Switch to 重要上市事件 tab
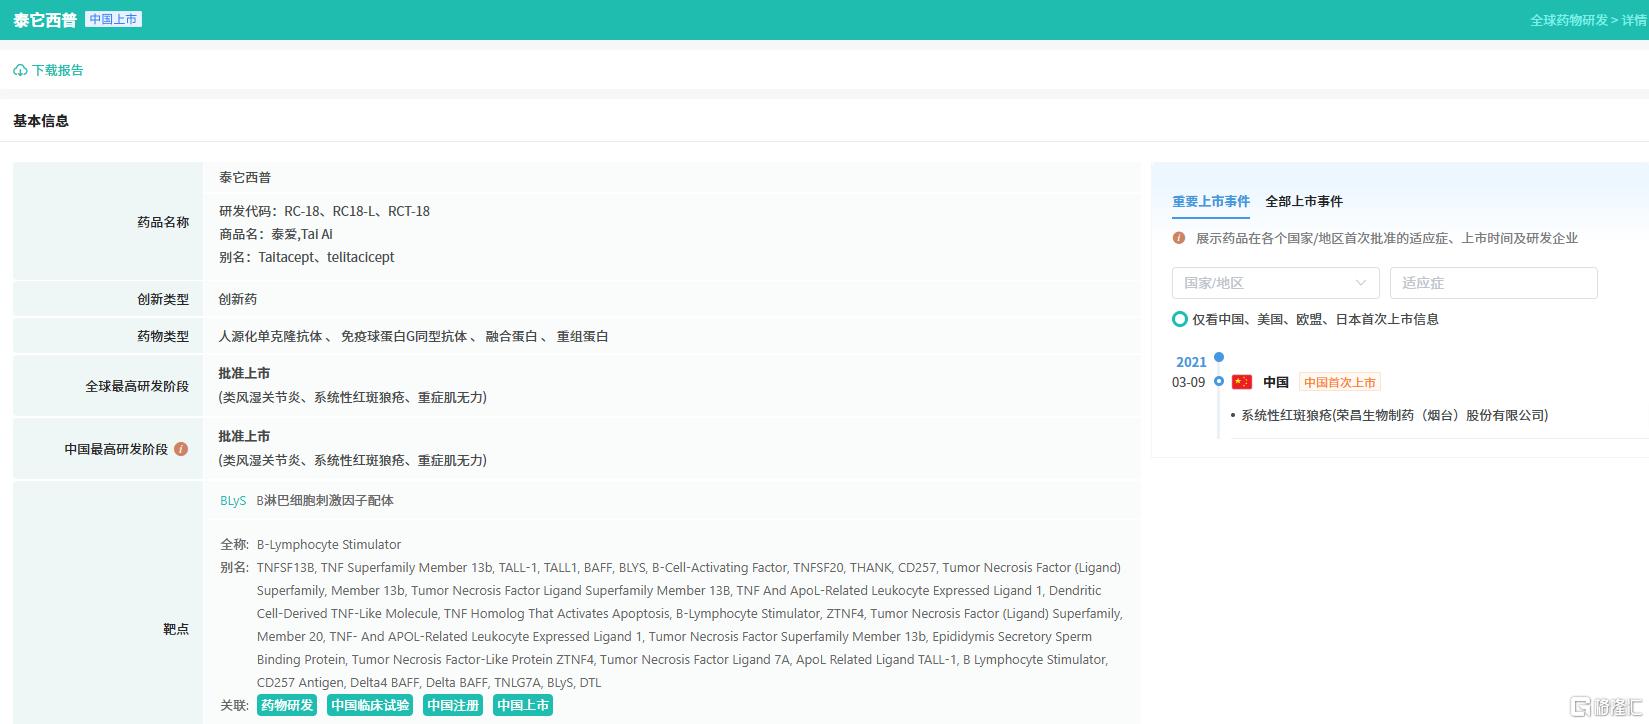Viewport: 1649px width, 724px height. coord(1211,201)
